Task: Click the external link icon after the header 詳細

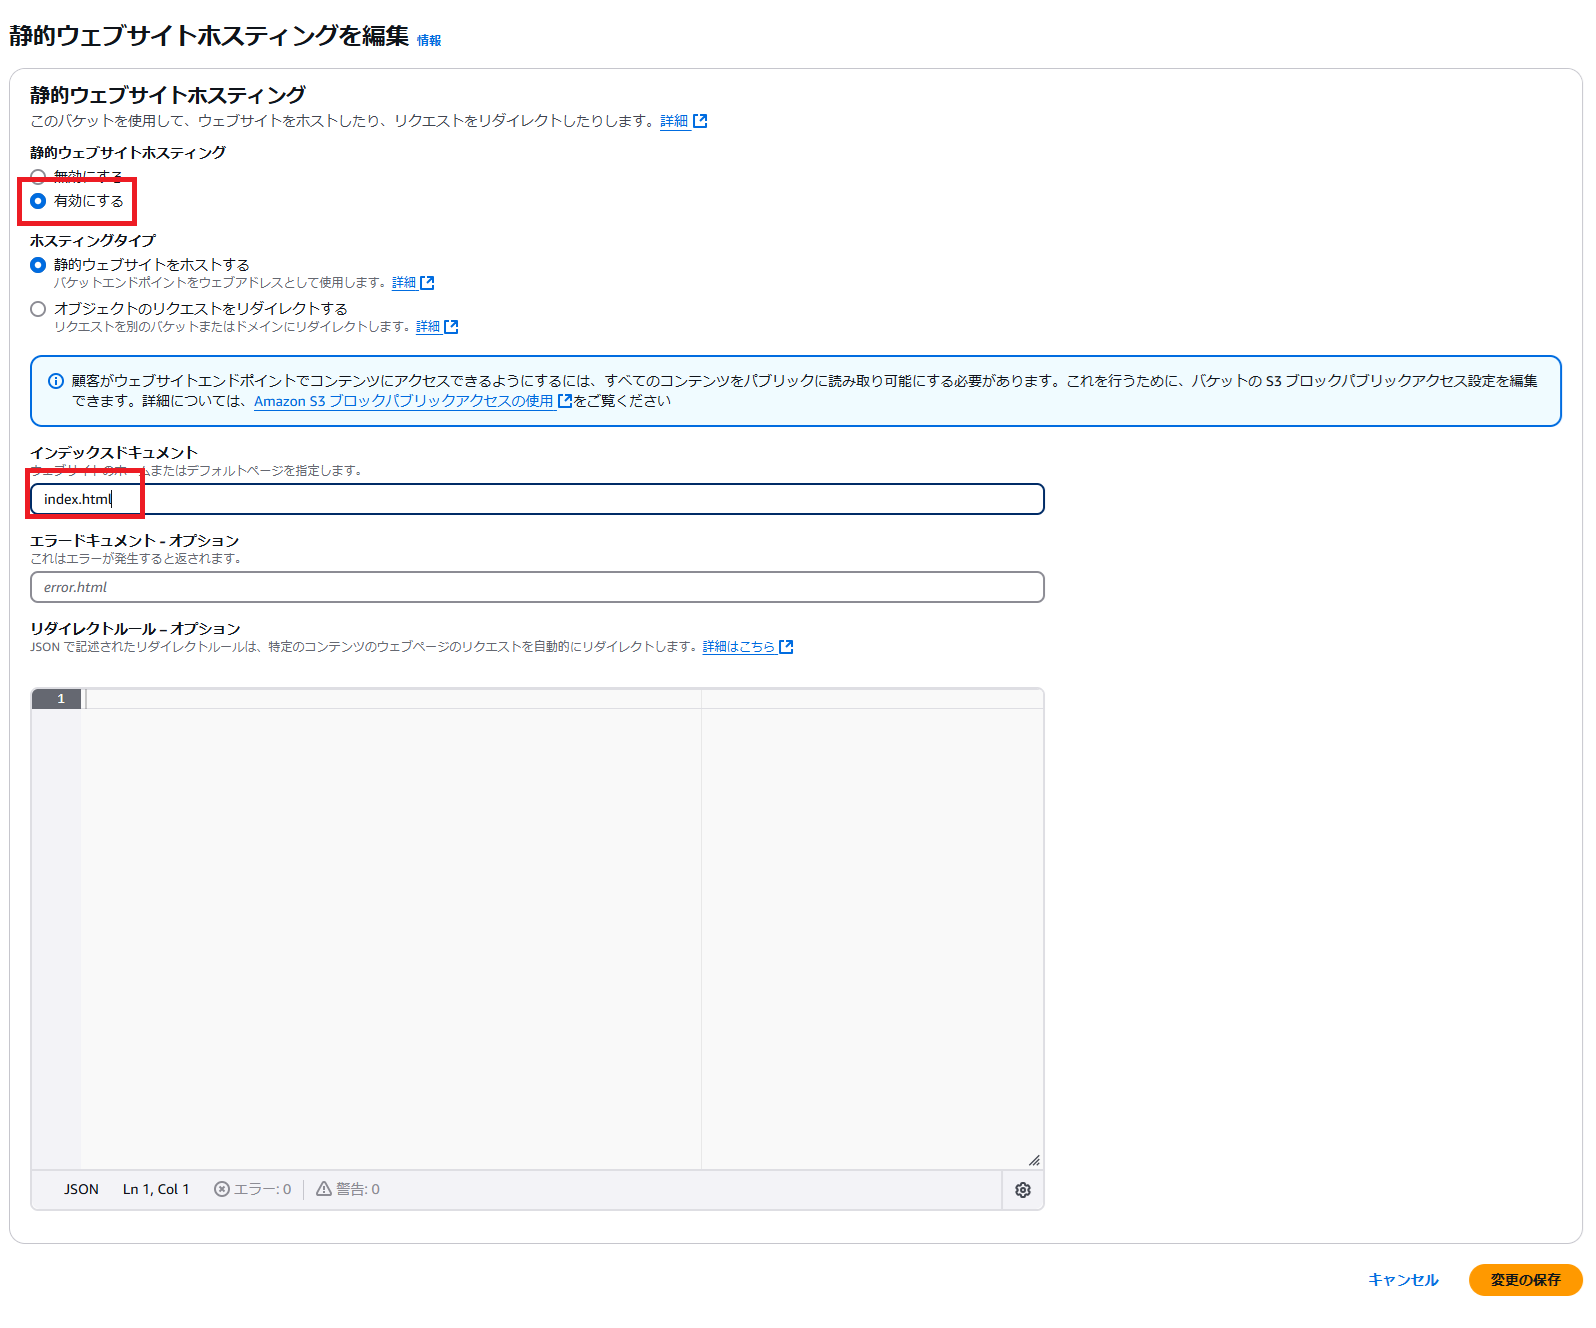Action: pyautogui.click(x=700, y=121)
